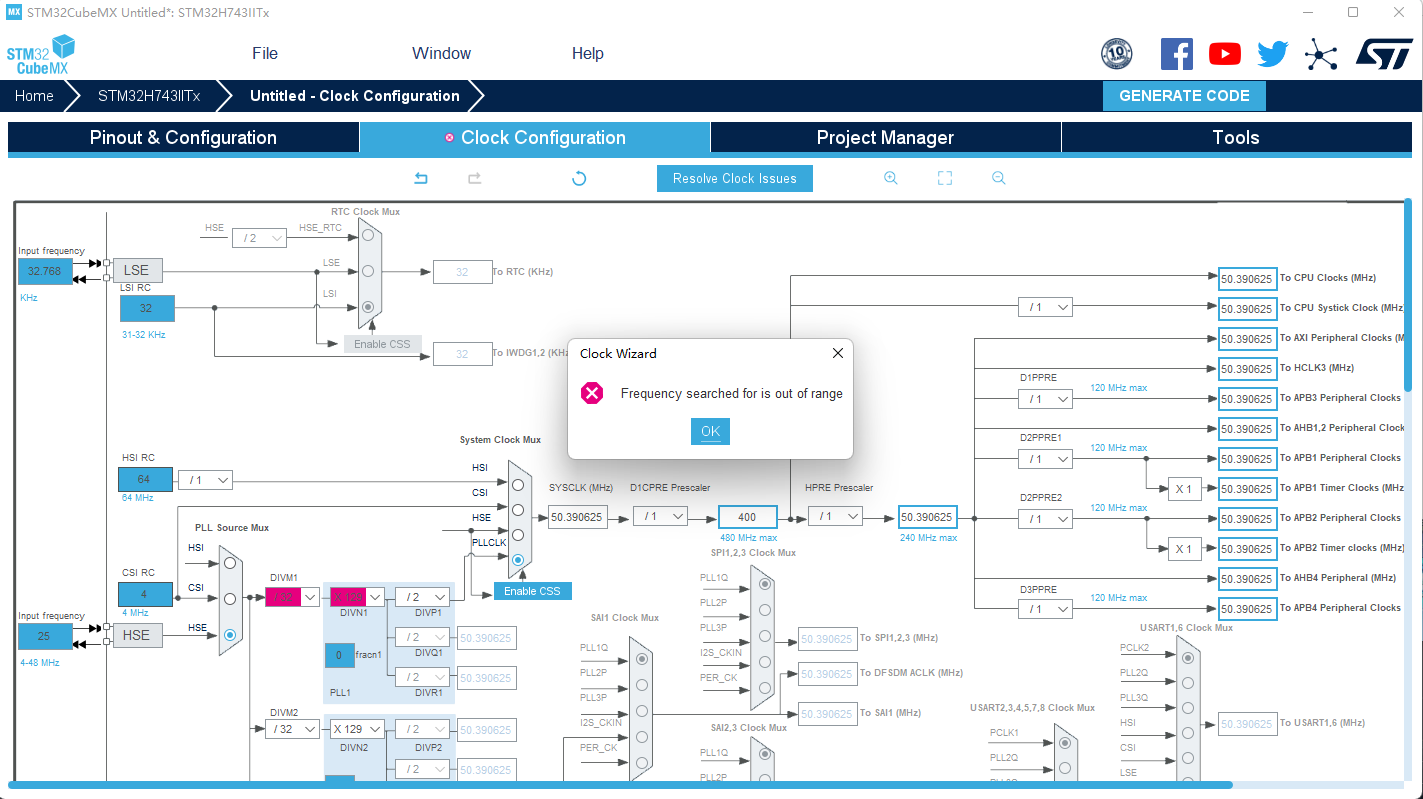
Task: Click the 400 D1CPRE output frequency field
Action: [747, 517]
